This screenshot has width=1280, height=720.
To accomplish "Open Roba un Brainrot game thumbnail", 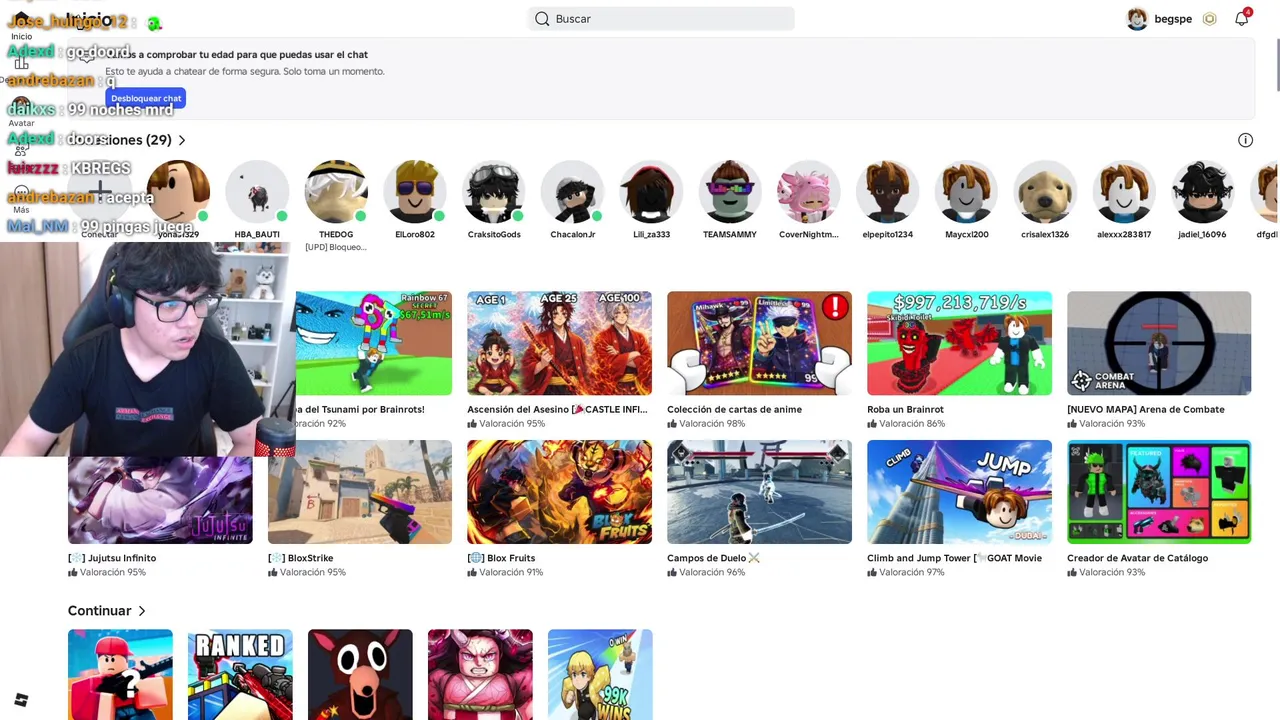I will [x=959, y=343].
